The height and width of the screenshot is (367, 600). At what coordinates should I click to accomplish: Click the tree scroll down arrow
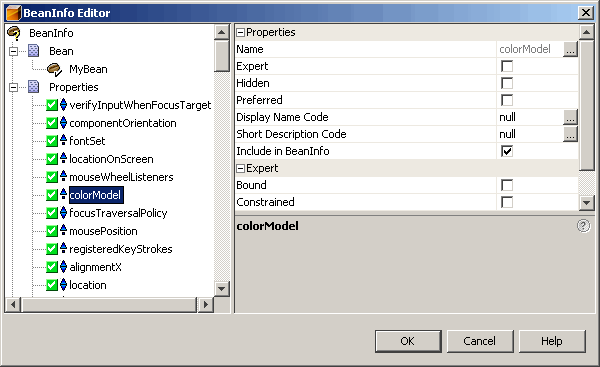pos(222,289)
